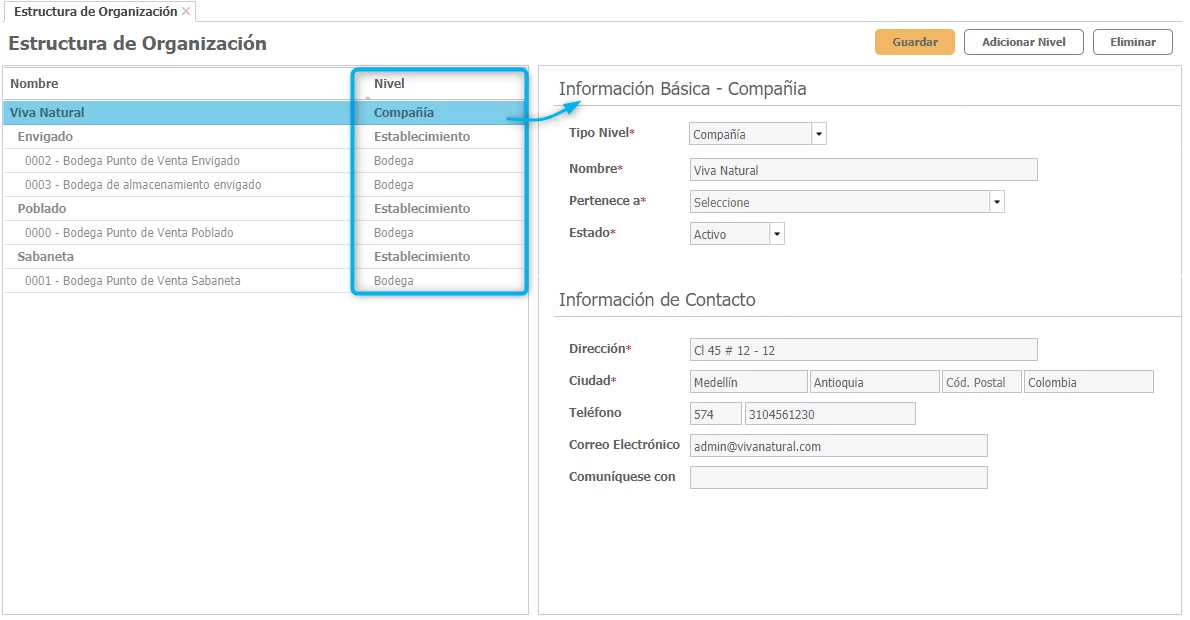Viewport: 1190px width, 620px height.
Task: Select the Envigado establishment row
Action: tap(45, 137)
